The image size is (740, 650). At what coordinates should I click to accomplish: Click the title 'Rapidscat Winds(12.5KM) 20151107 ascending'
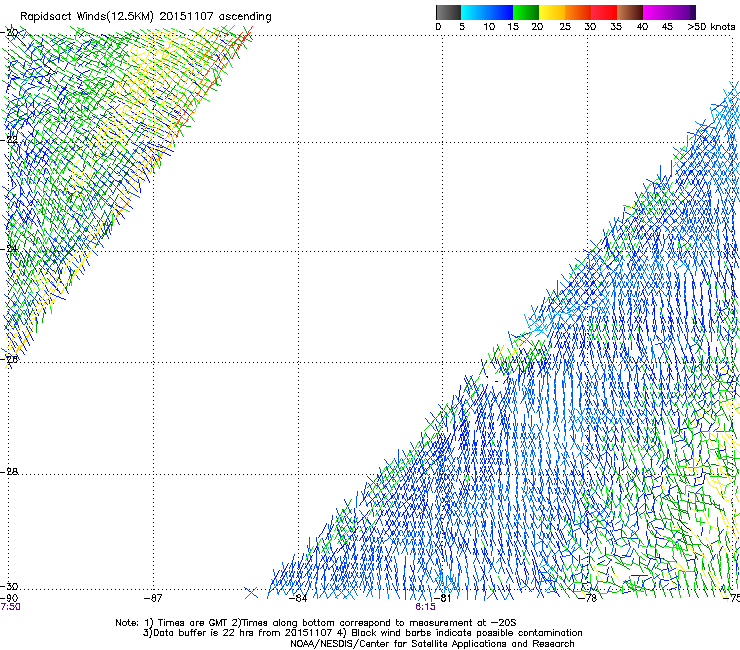(x=146, y=17)
